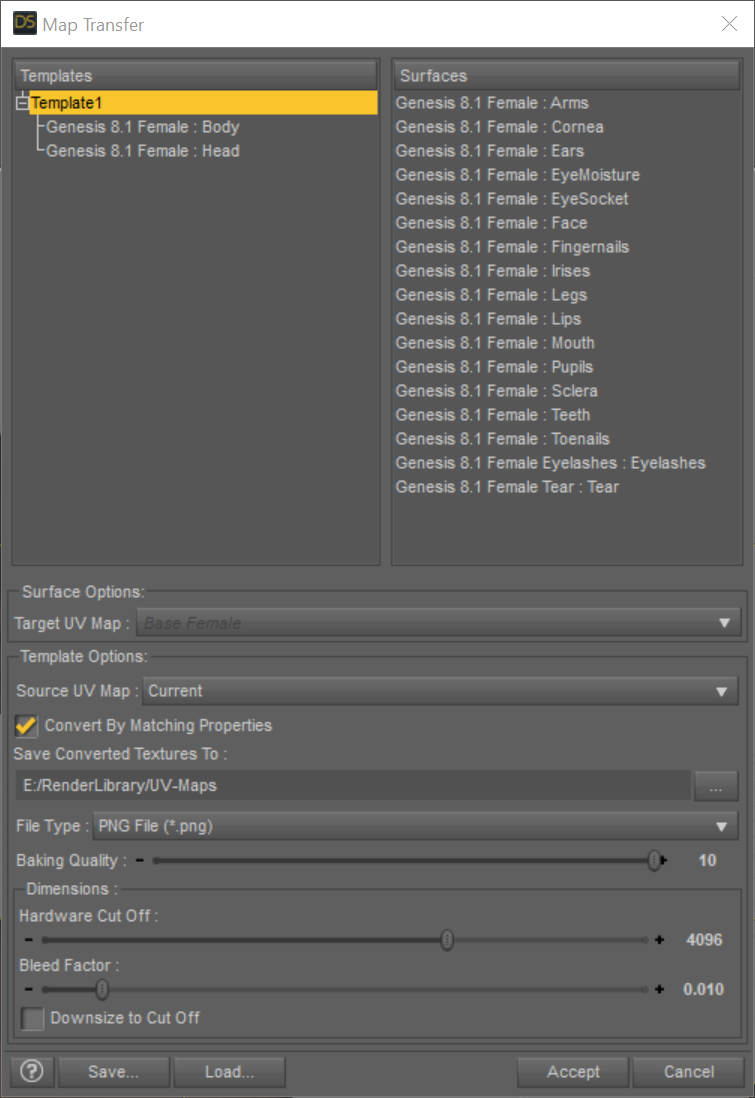
Task: Collapse the Template1 tree node
Action: click(x=22, y=104)
